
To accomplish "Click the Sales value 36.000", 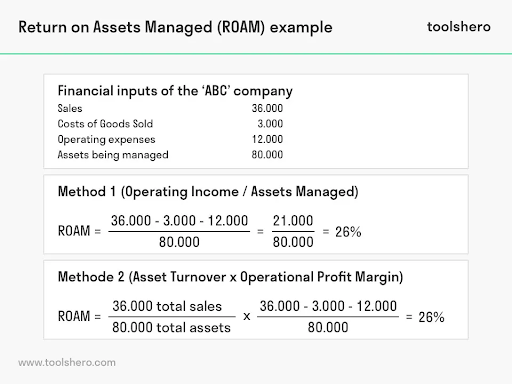I will (267, 108).
